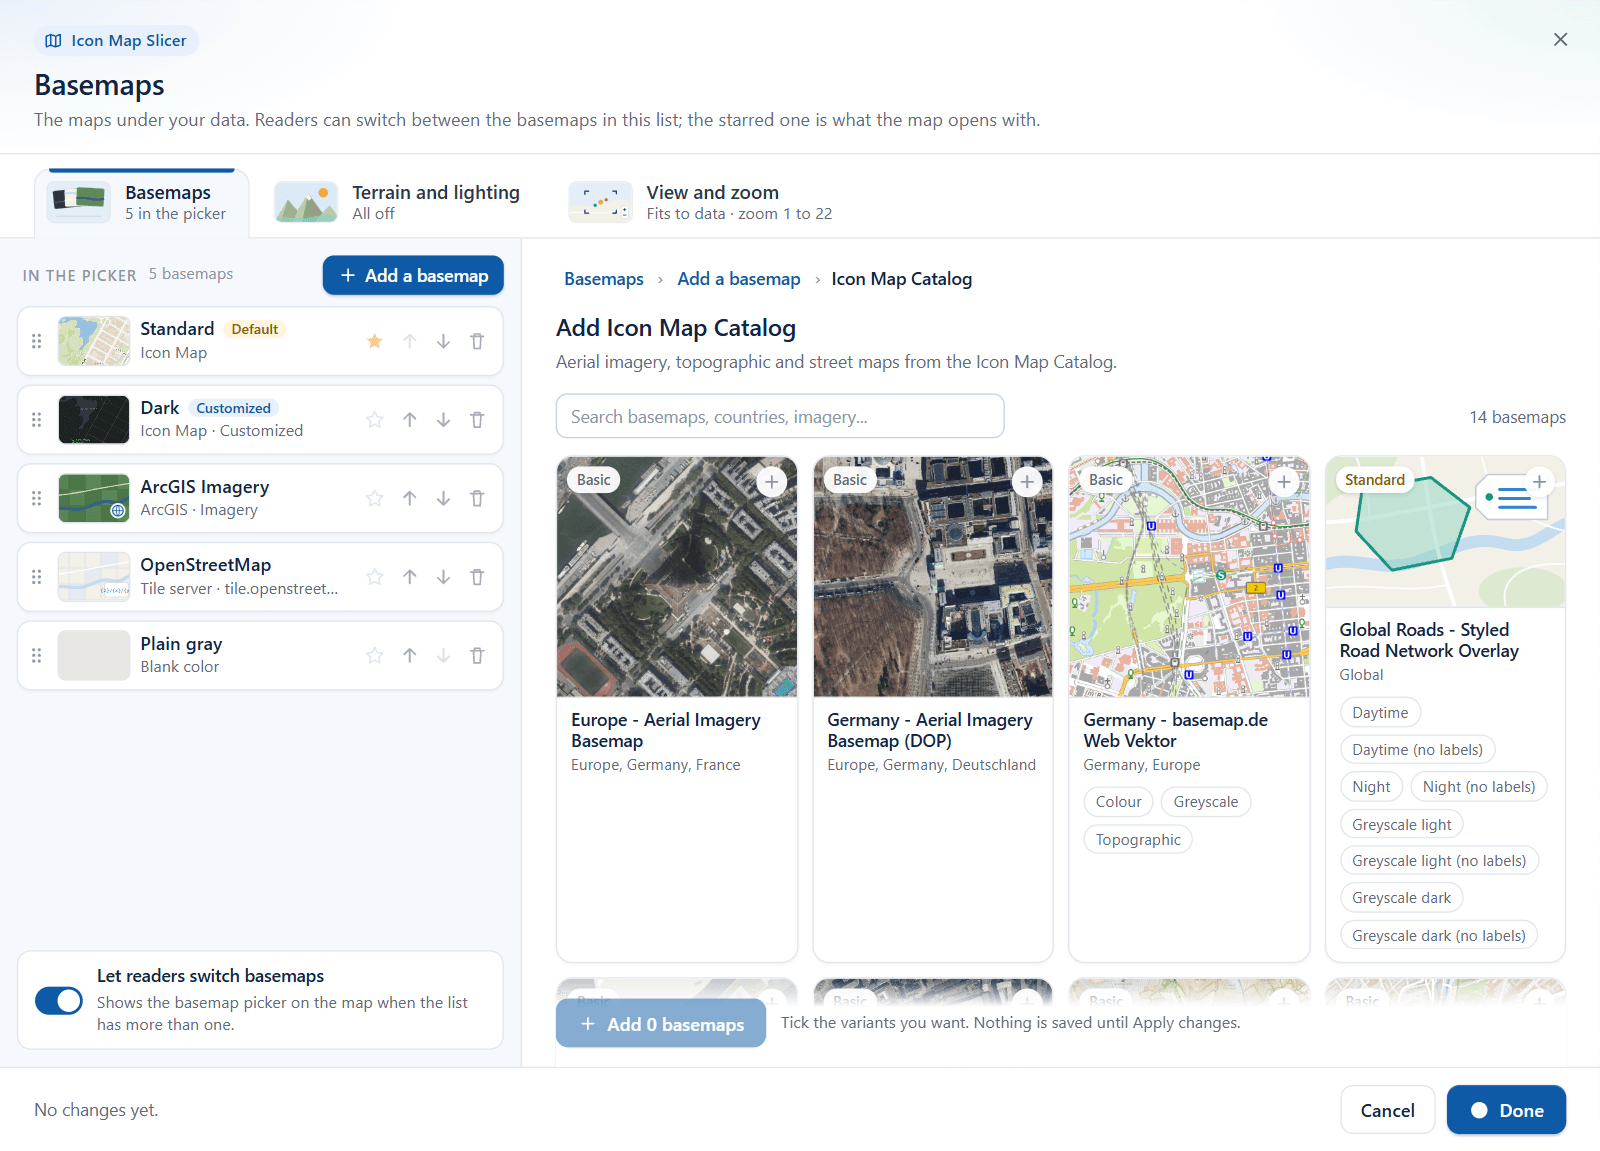The height and width of the screenshot is (1151, 1600).
Task: Move OpenStreetMap up in list
Action: coord(410,577)
